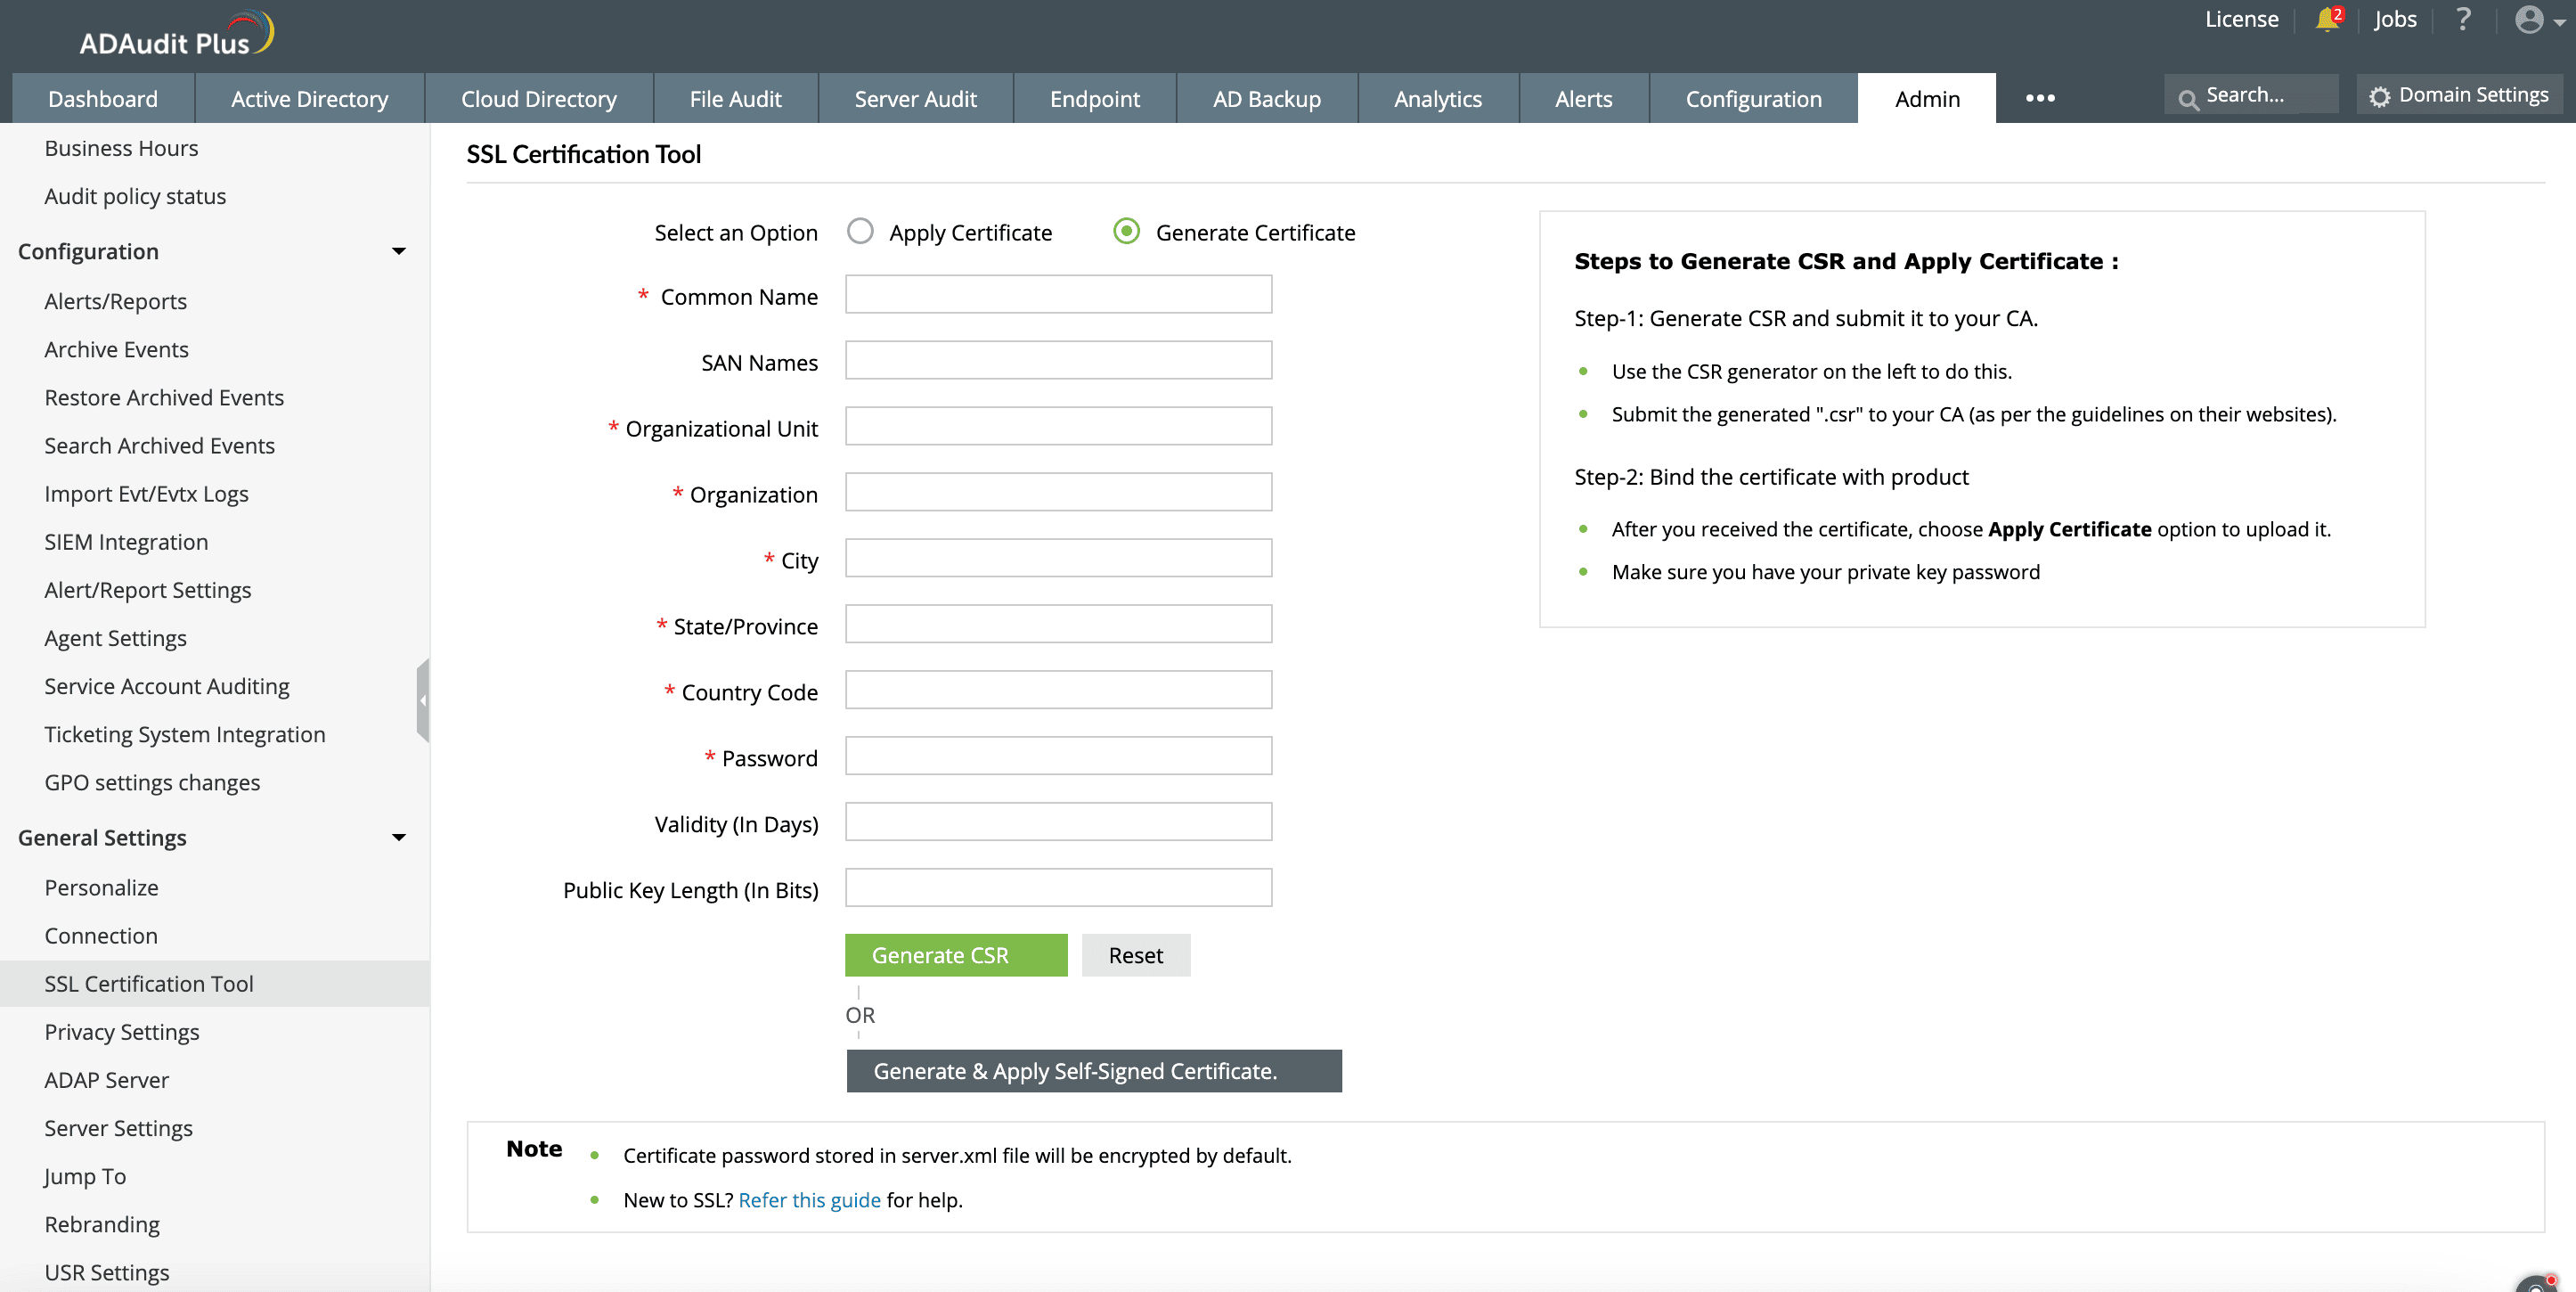This screenshot has width=2576, height=1292.
Task: Open the Refer this guide link
Action: coord(809,1200)
